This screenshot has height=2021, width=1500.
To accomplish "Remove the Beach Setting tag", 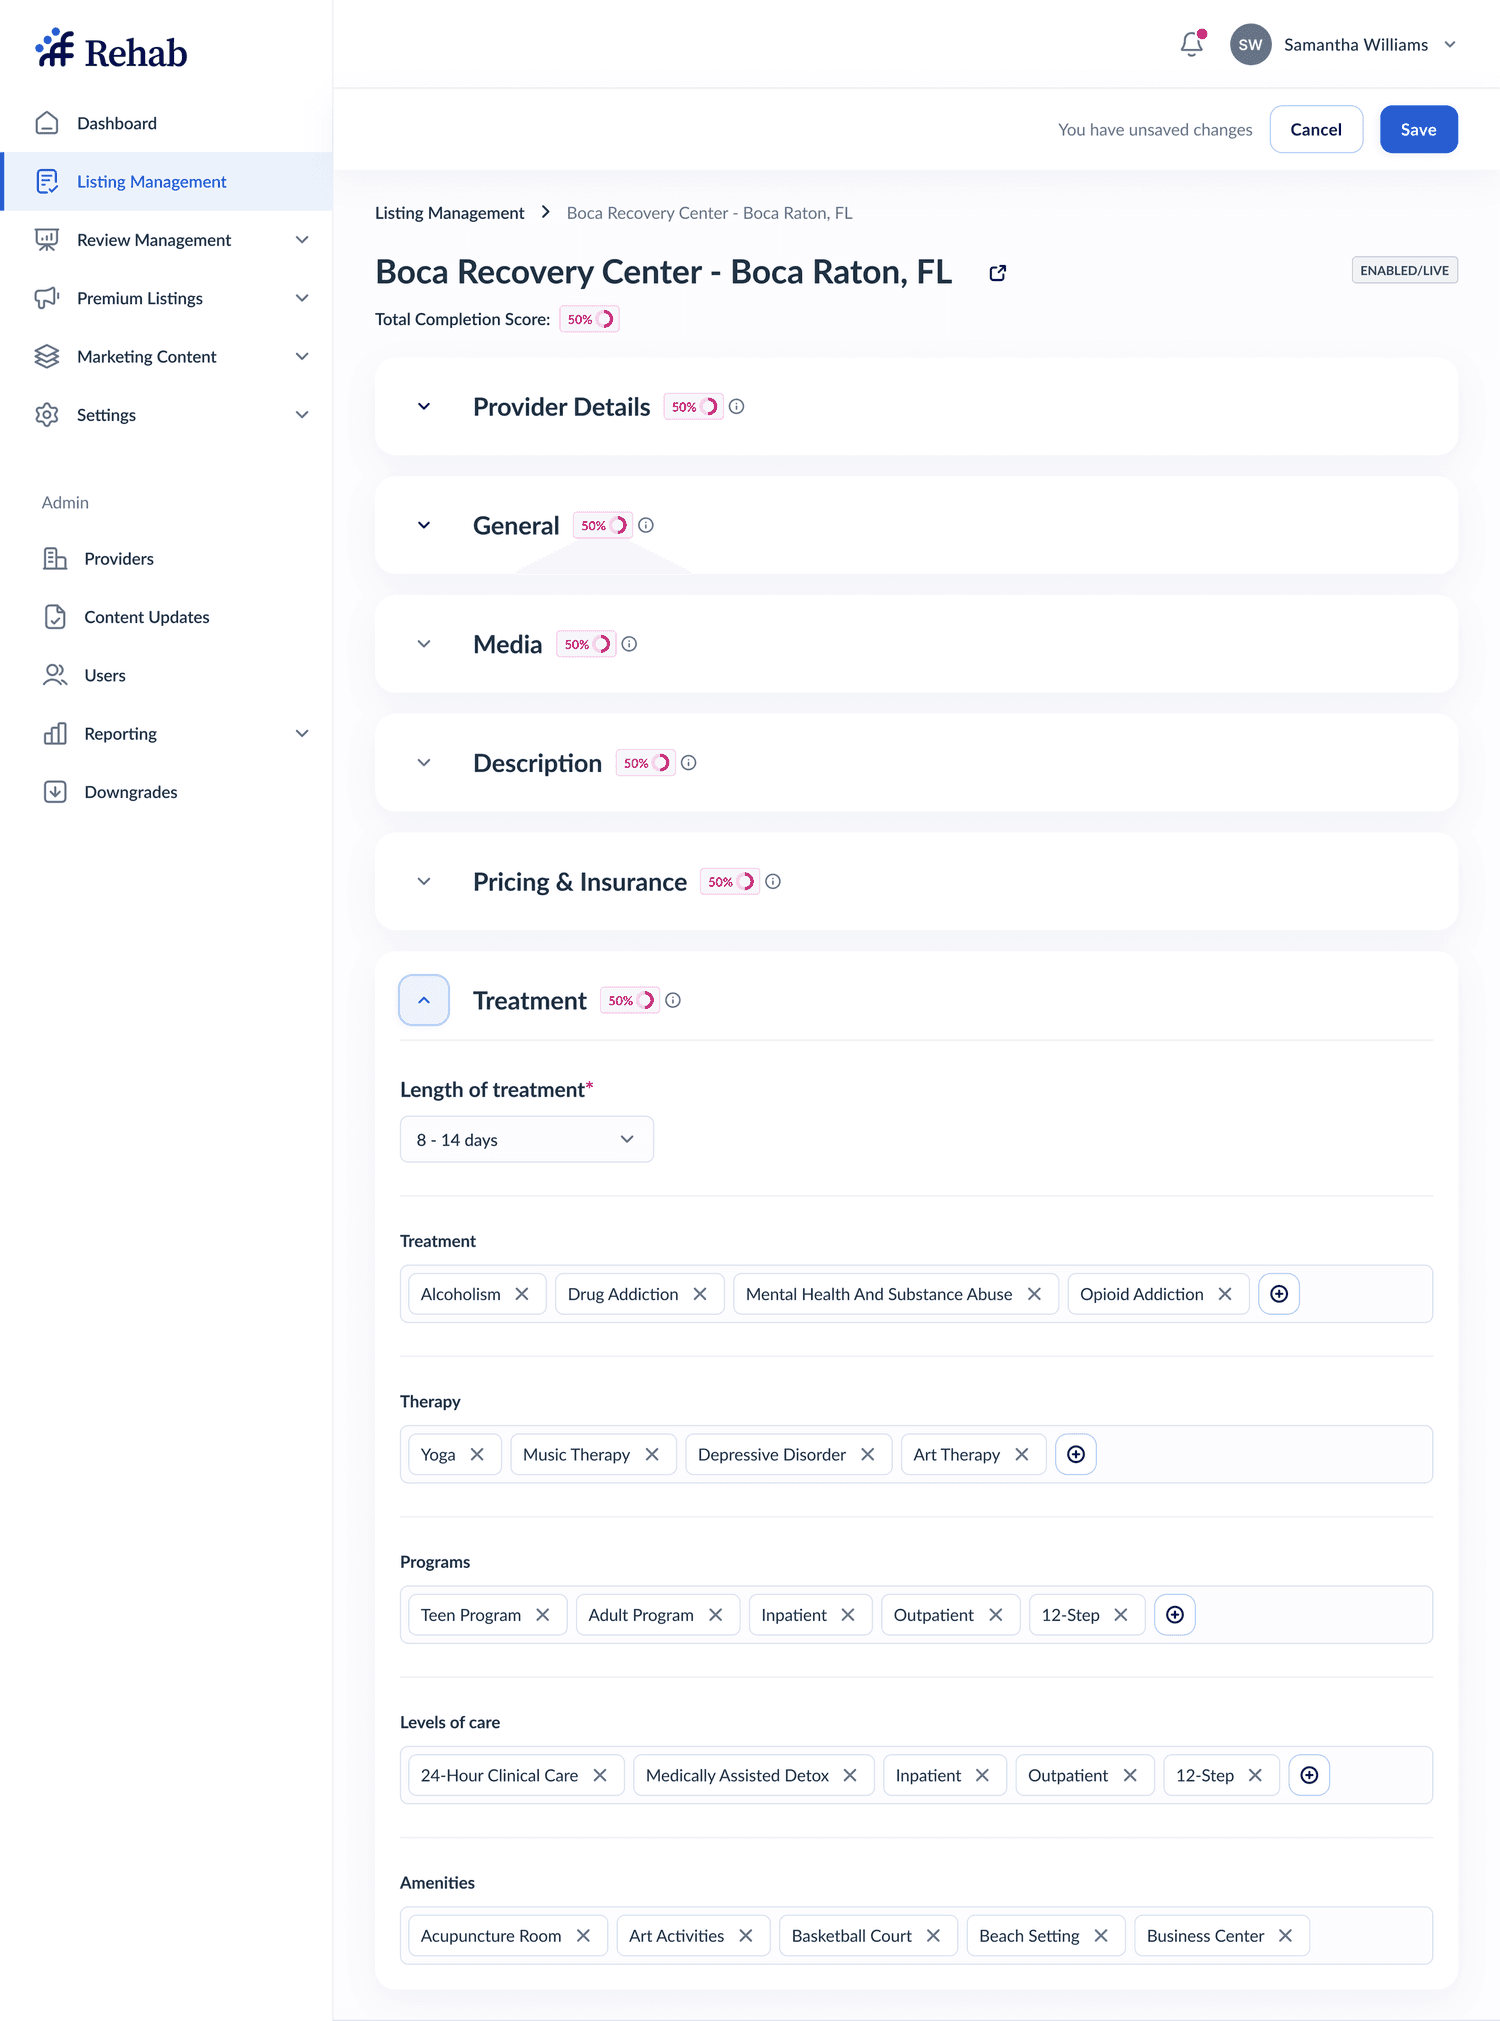I will pyautogui.click(x=1101, y=1936).
